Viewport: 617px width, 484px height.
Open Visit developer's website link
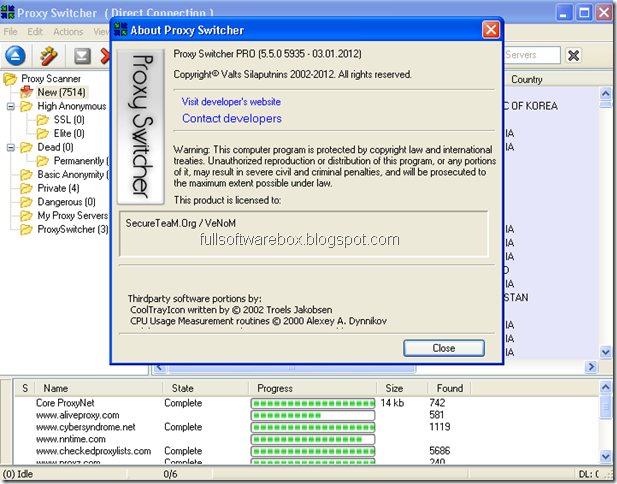click(x=231, y=102)
